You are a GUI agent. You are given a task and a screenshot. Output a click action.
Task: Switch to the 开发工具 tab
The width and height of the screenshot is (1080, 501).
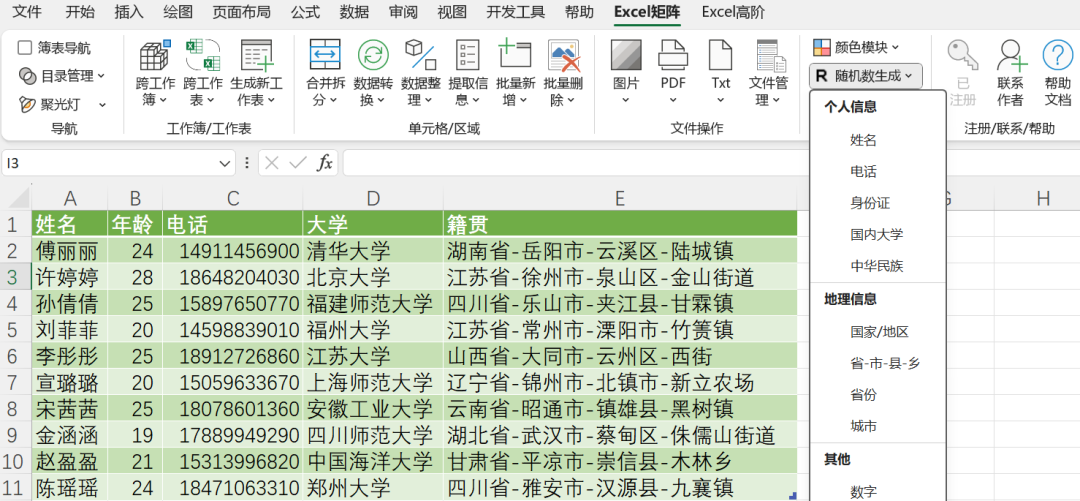coord(515,12)
